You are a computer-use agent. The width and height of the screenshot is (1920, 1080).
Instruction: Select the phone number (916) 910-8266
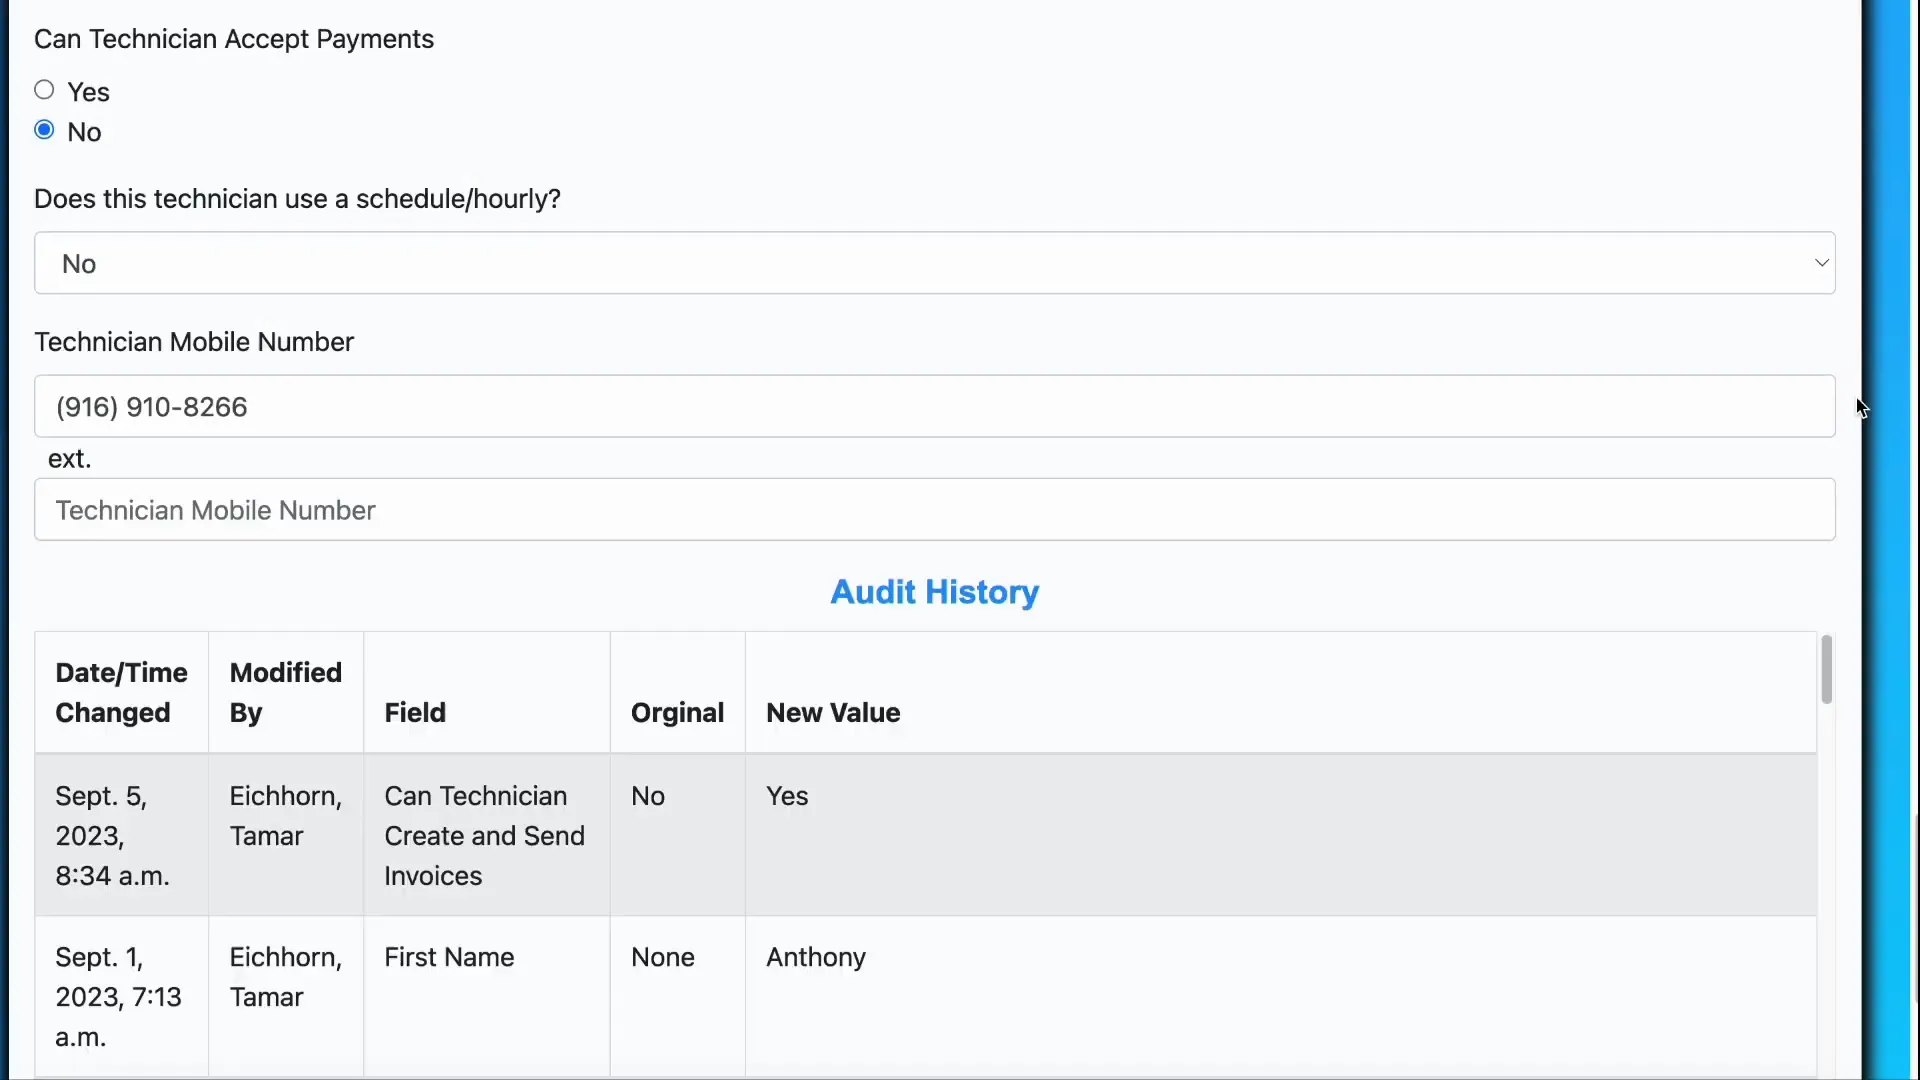point(152,406)
